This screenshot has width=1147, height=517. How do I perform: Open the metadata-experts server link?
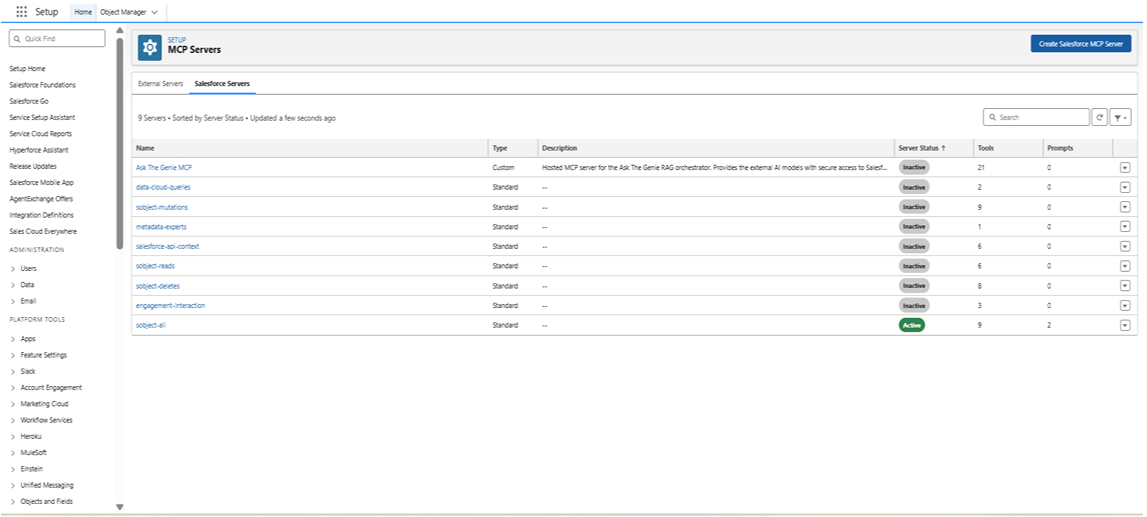pyautogui.click(x=161, y=227)
